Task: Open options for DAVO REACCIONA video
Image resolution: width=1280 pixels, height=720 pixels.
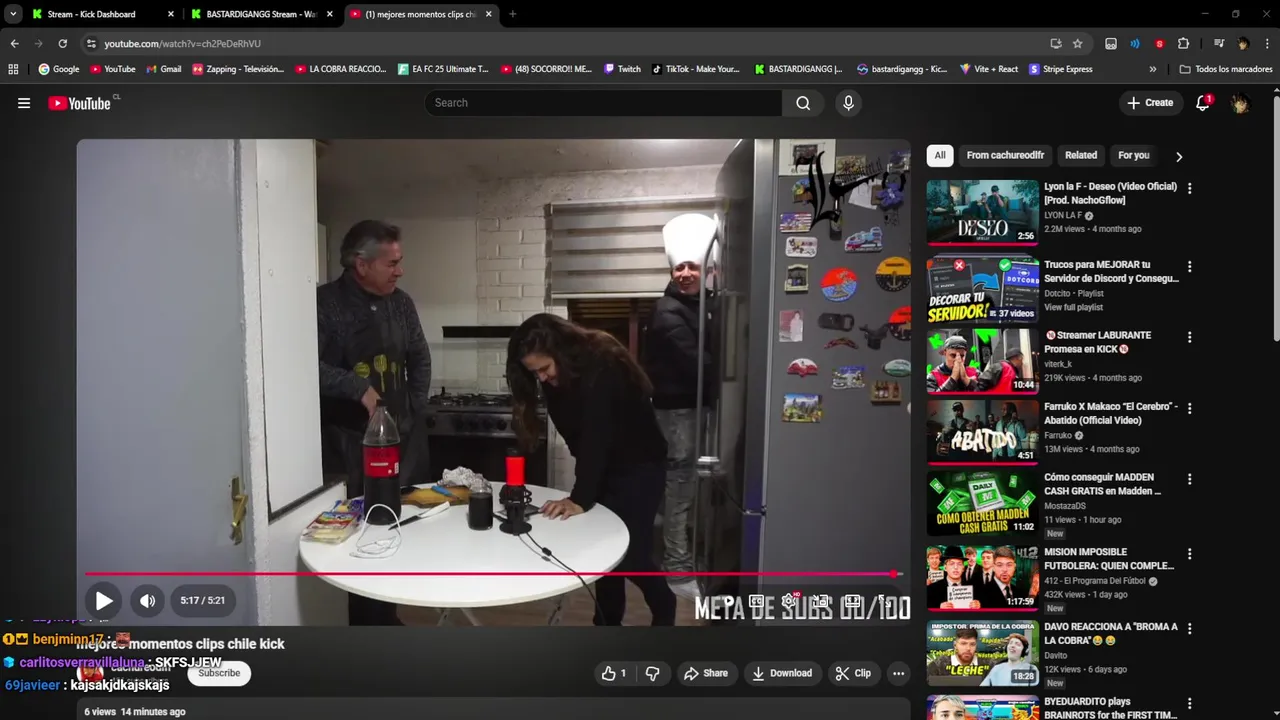Action: click(1189, 629)
